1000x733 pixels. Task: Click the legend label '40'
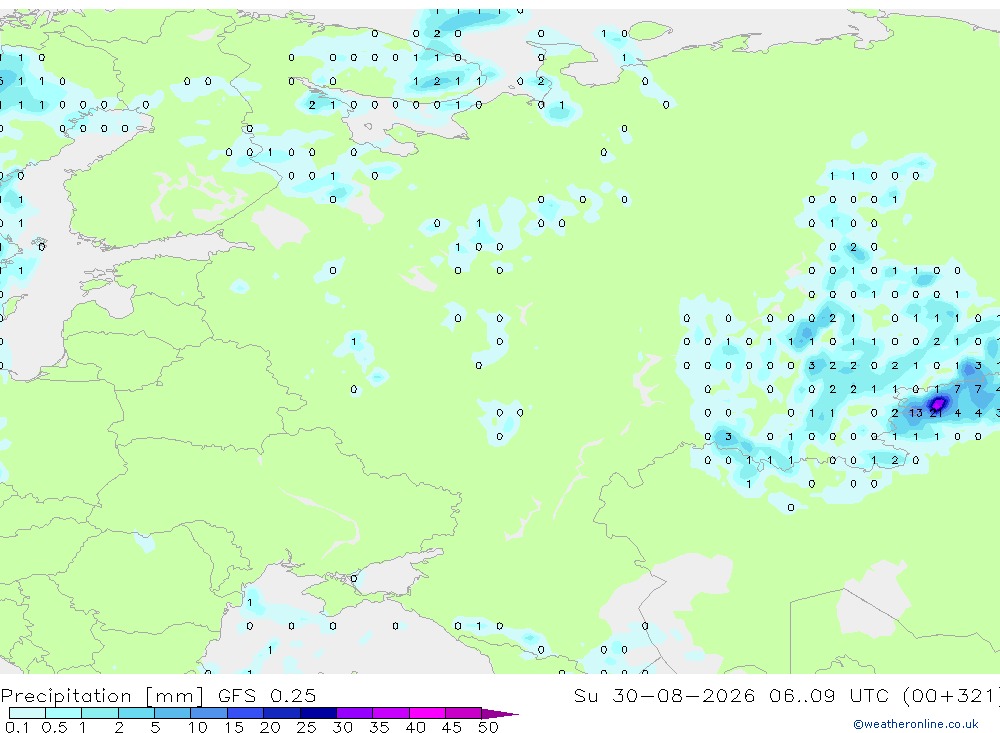(415, 727)
